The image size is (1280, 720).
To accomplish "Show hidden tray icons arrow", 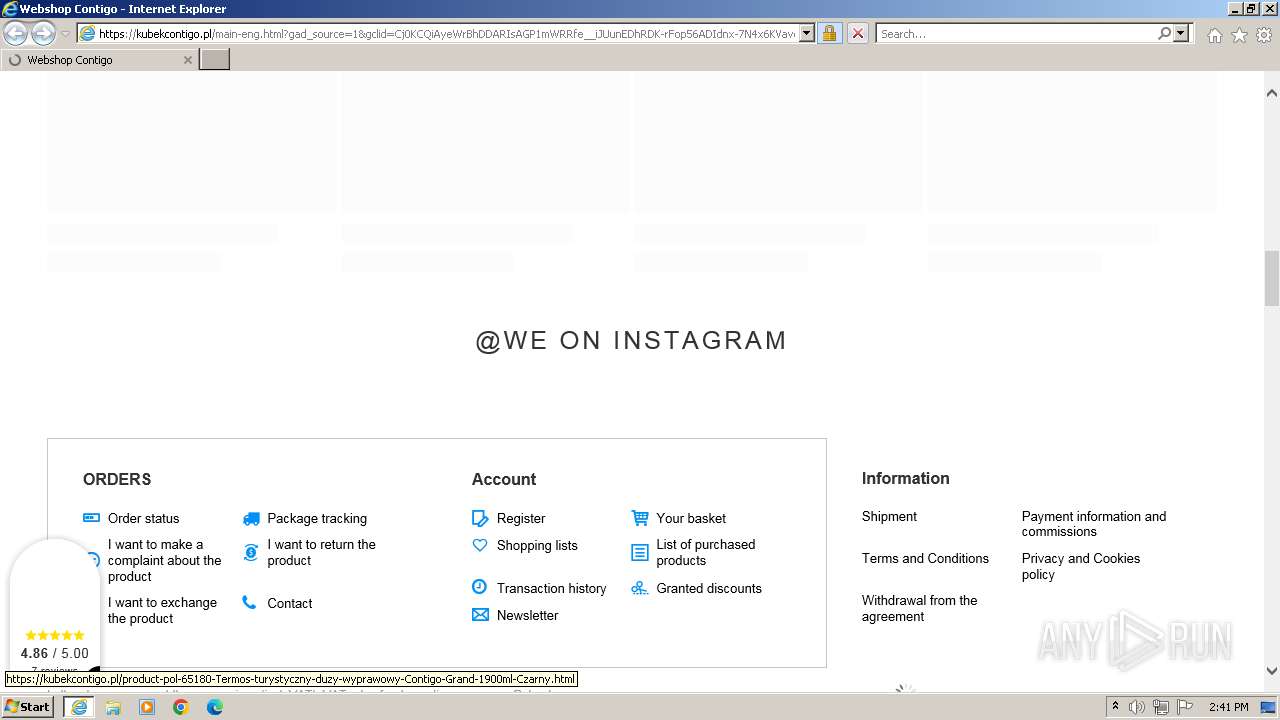I will 1115,707.
